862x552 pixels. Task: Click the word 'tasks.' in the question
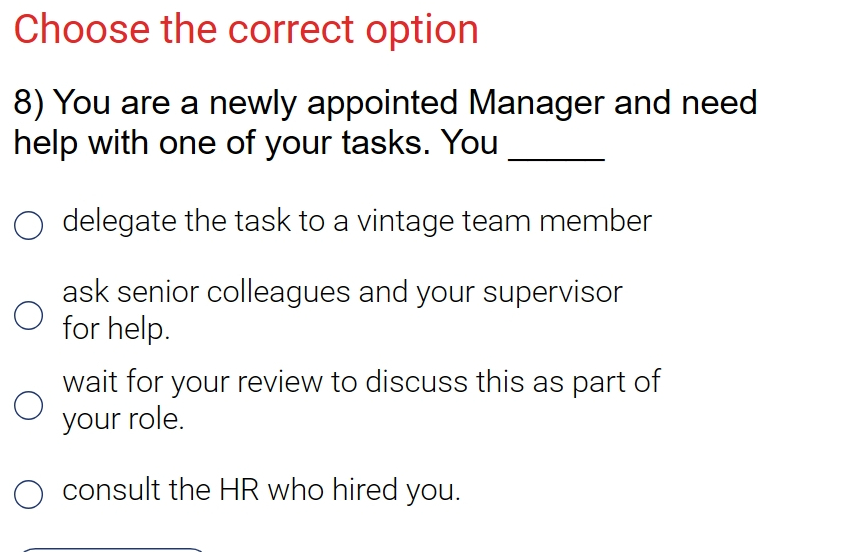tap(386, 143)
